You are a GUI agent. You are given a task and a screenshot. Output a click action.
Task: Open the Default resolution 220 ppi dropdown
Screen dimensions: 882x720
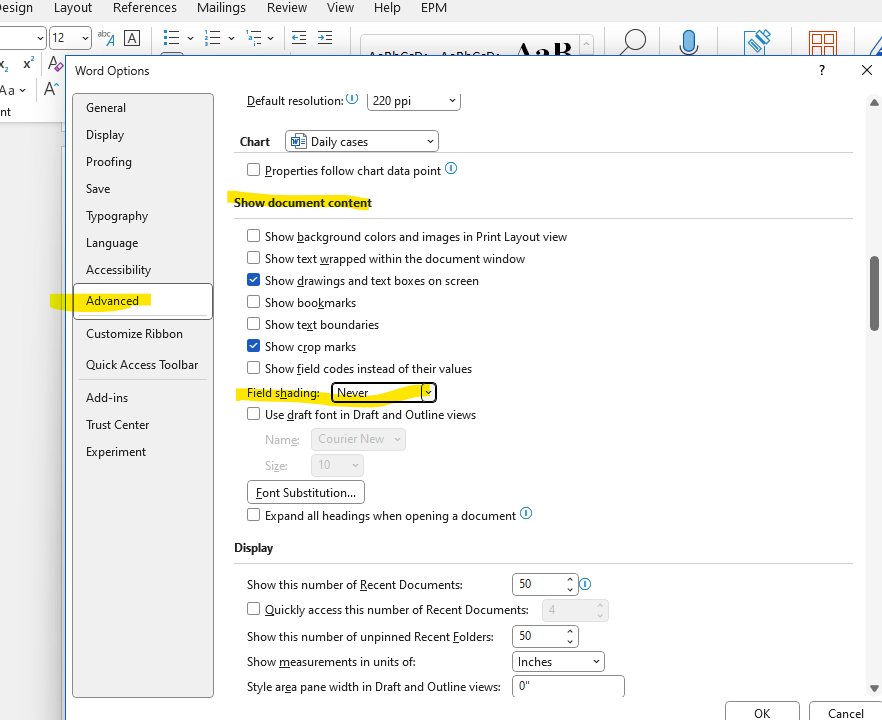(x=414, y=101)
